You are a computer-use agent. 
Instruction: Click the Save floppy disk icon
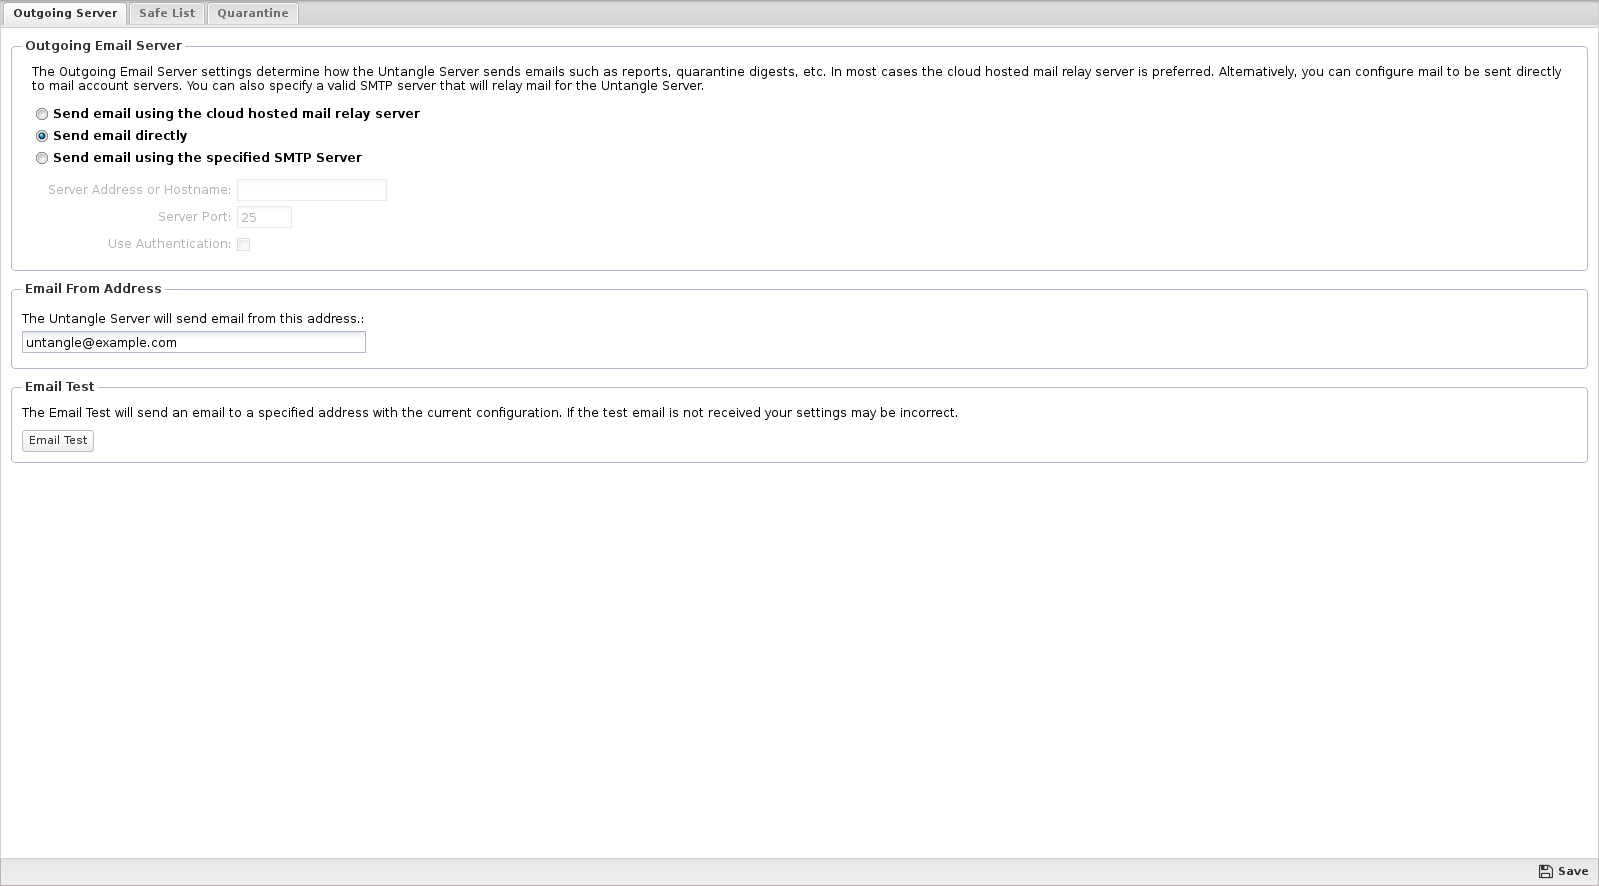tap(1546, 872)
